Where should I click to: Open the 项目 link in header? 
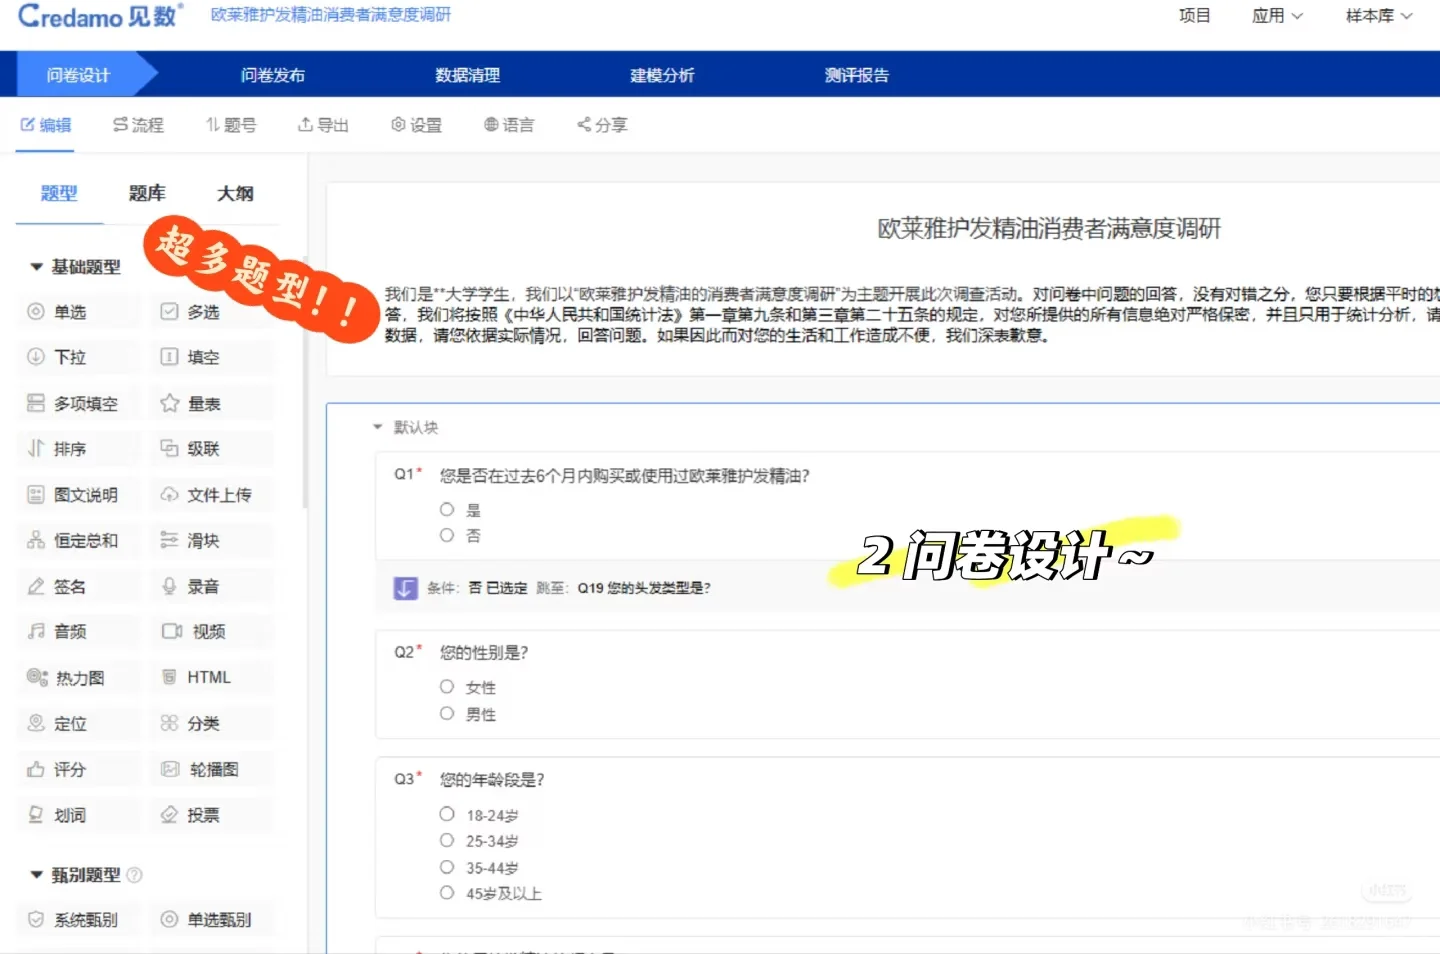point(1195,16)
